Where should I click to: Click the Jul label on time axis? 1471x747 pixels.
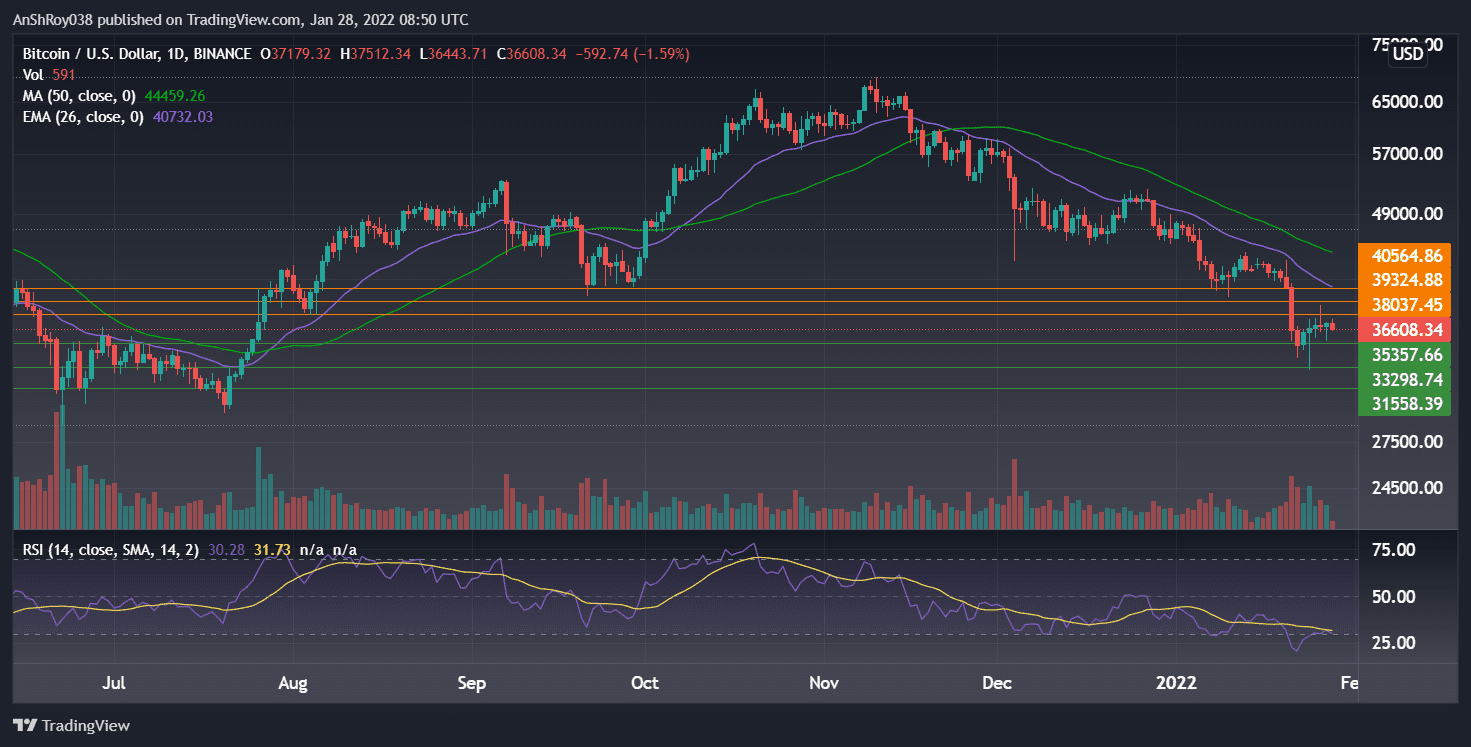[113, 683]
